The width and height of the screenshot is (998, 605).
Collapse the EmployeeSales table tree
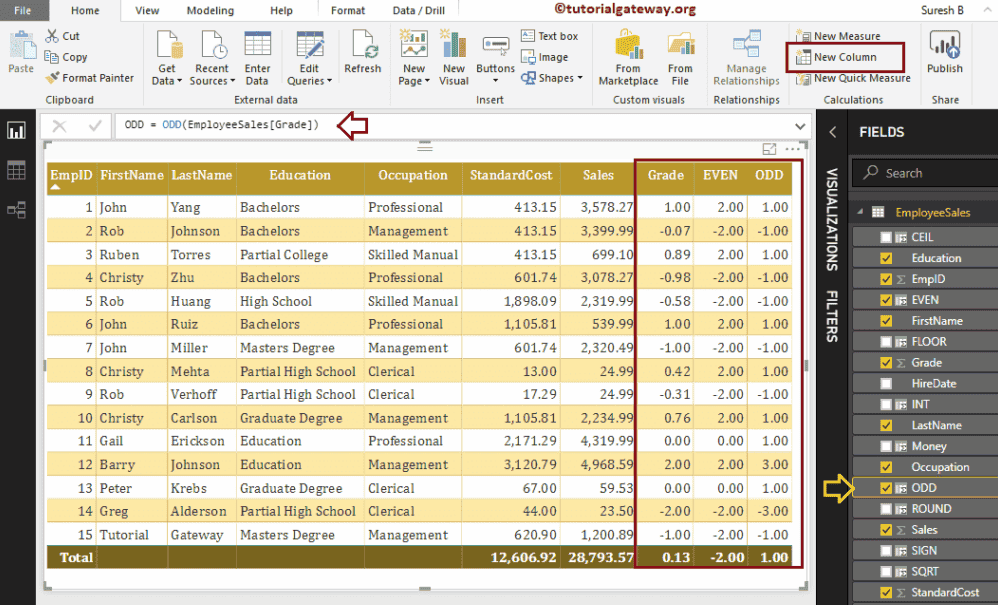[x=860, y=212]
